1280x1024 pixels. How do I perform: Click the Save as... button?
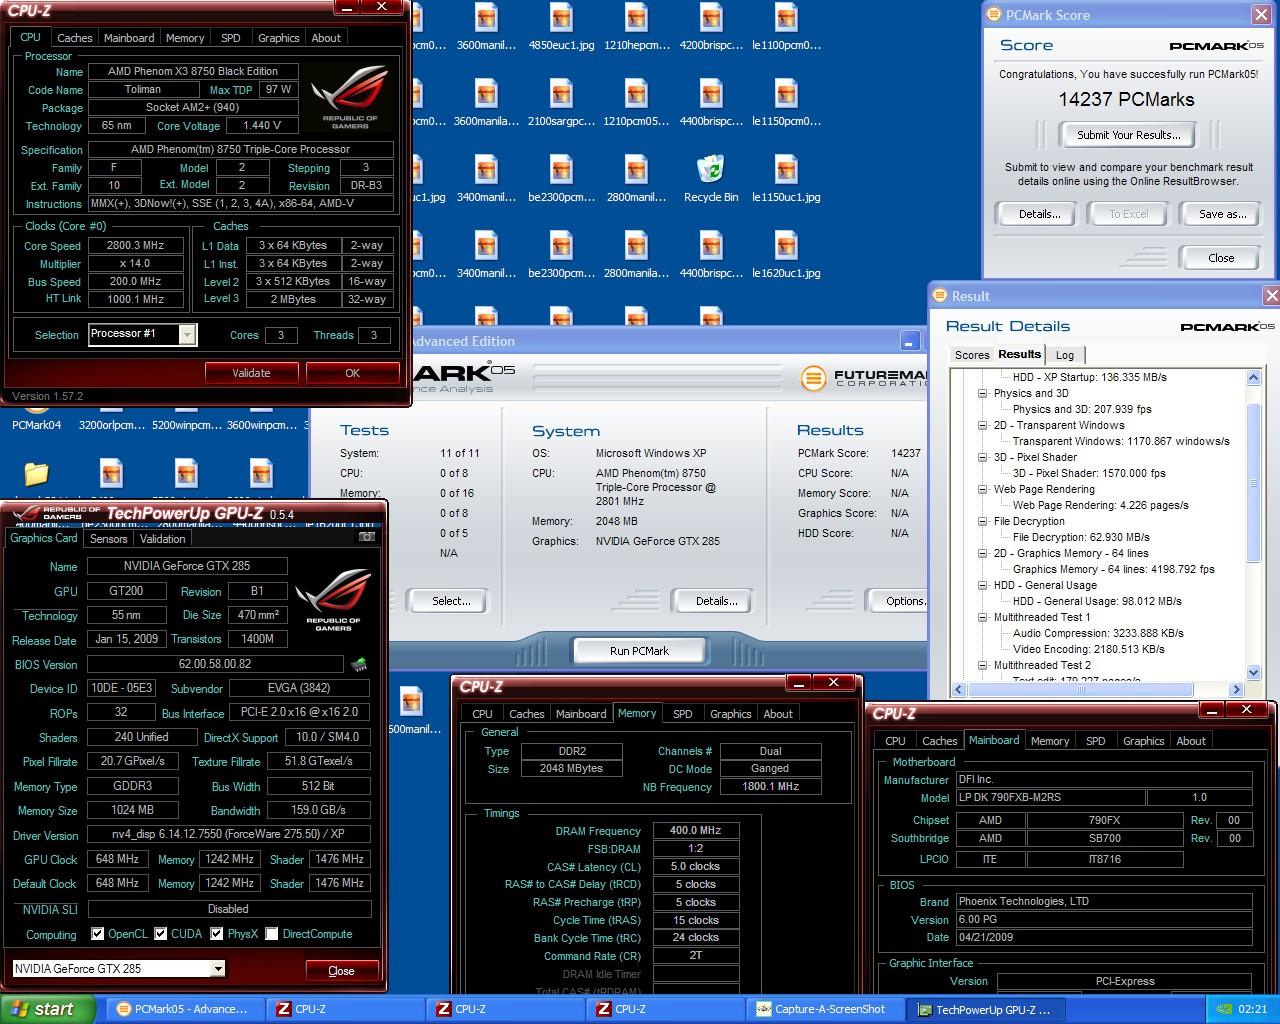coord(1222,214)
